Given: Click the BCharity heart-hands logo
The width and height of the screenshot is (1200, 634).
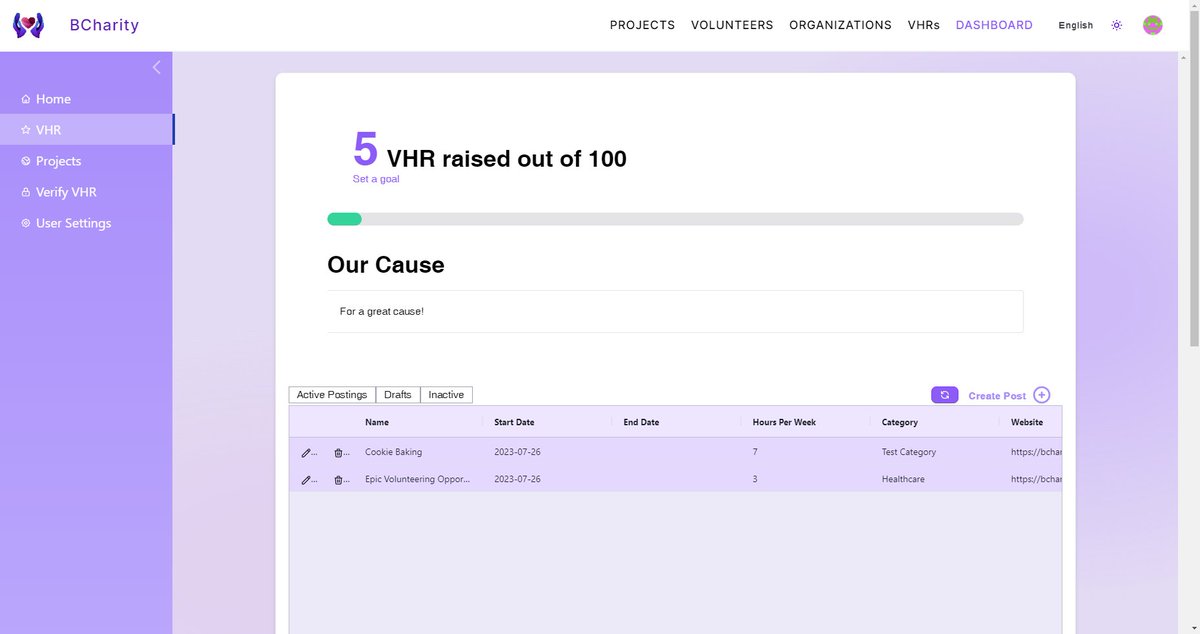Looking at the screenshot, I should coord(28,25).
